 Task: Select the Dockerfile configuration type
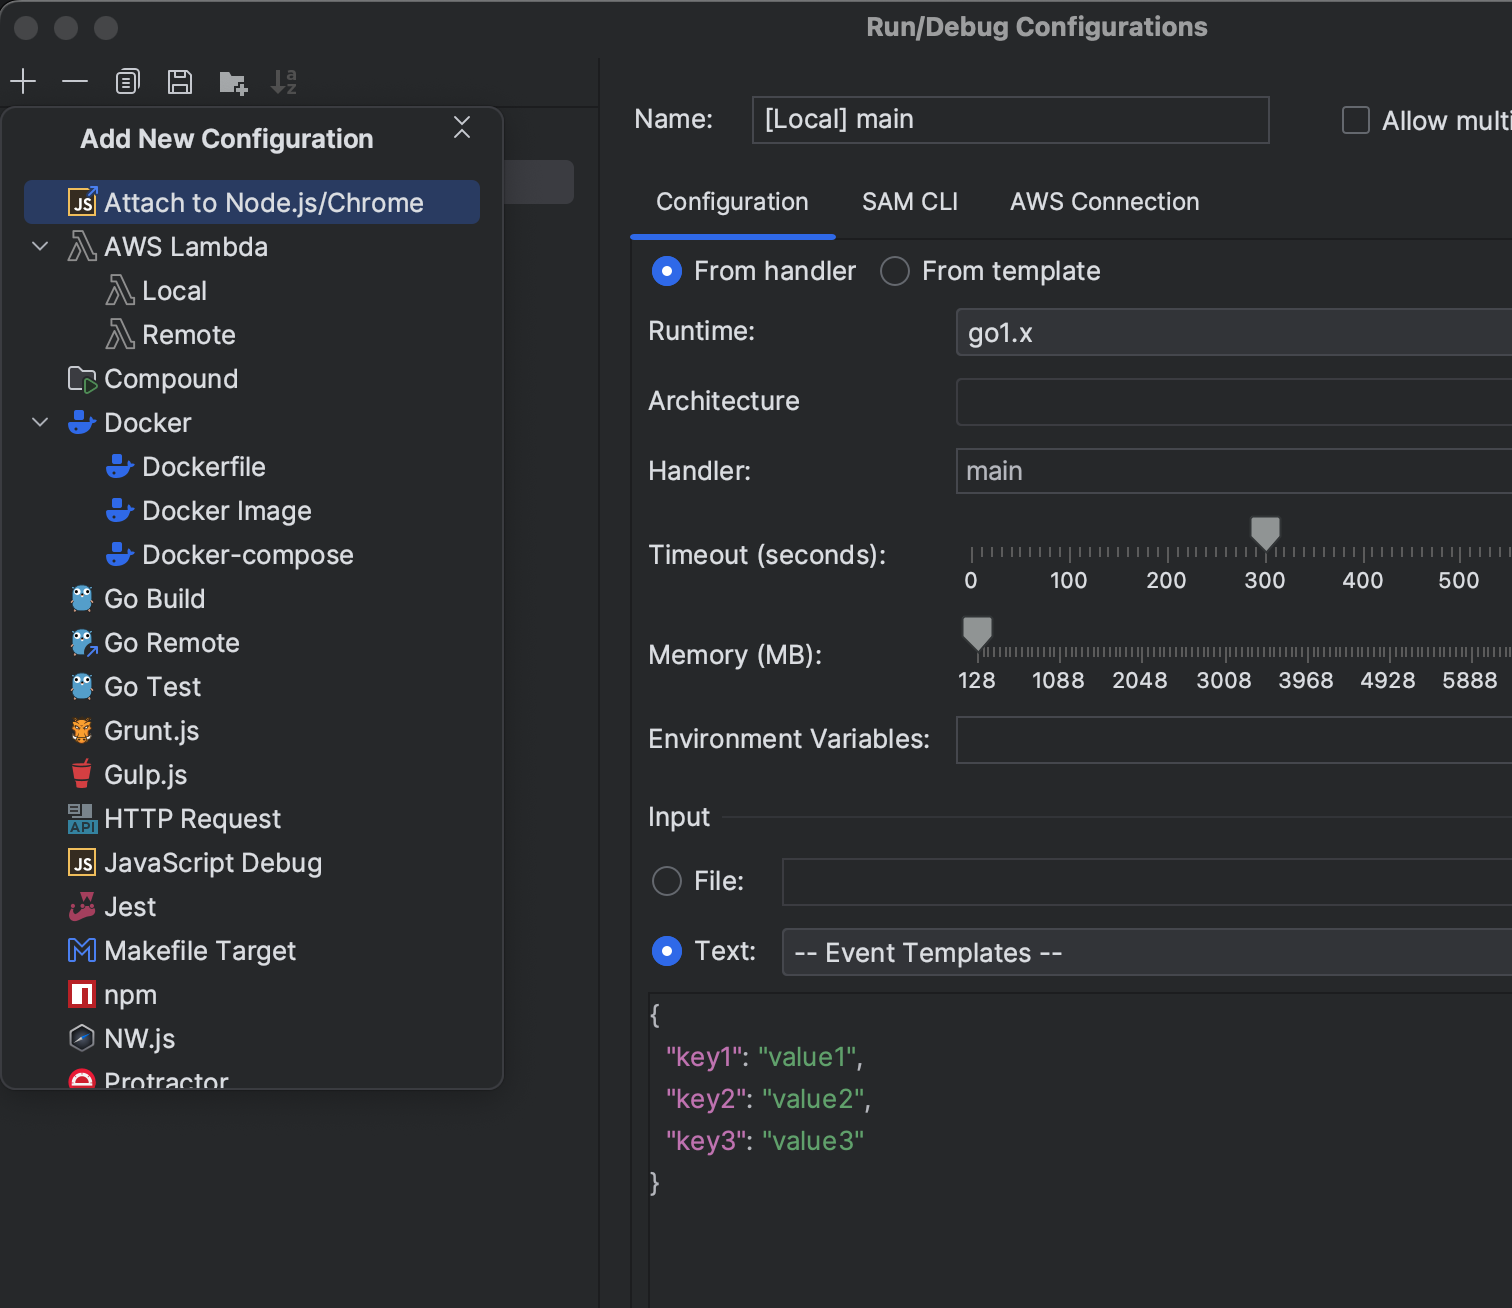(185, 466)
